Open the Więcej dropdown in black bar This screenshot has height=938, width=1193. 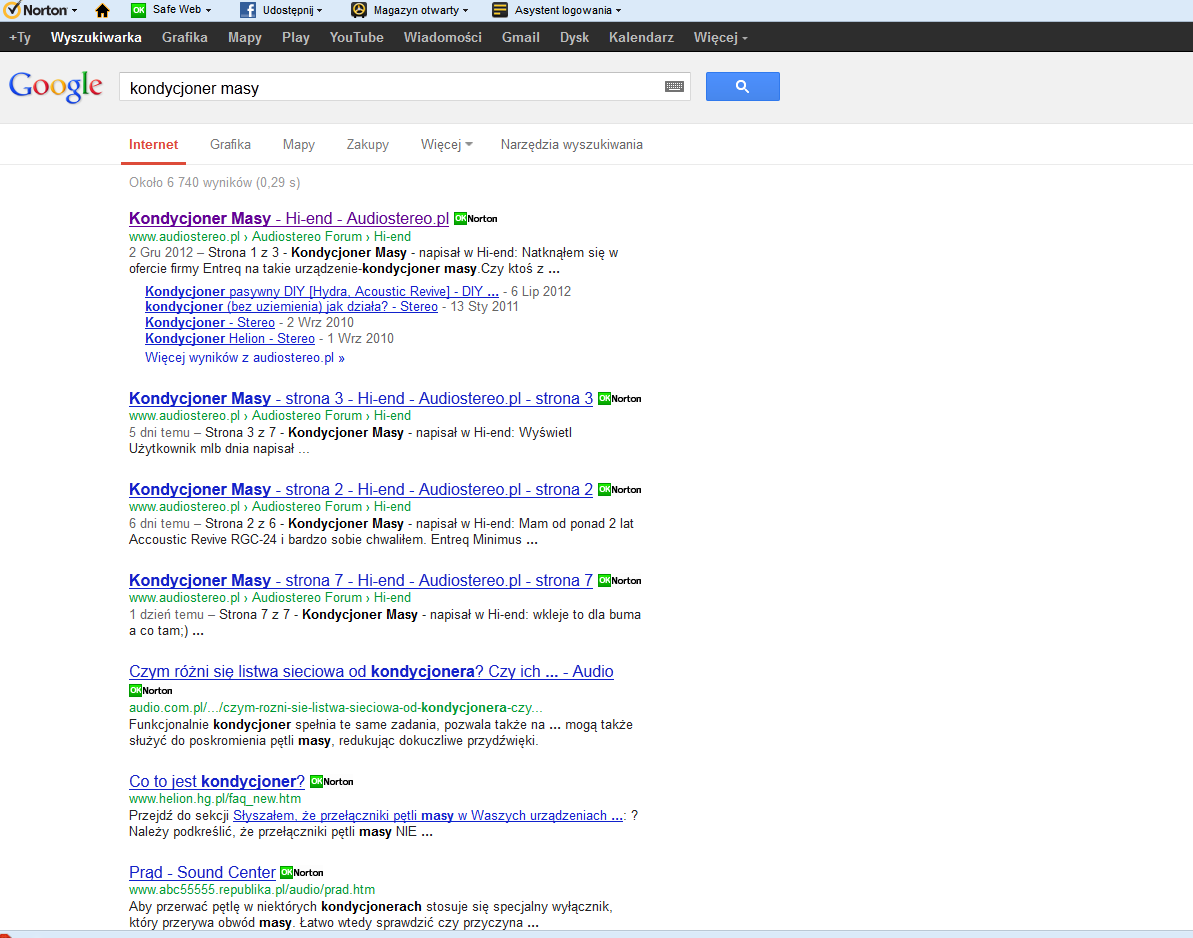click(x=721, y=37)
